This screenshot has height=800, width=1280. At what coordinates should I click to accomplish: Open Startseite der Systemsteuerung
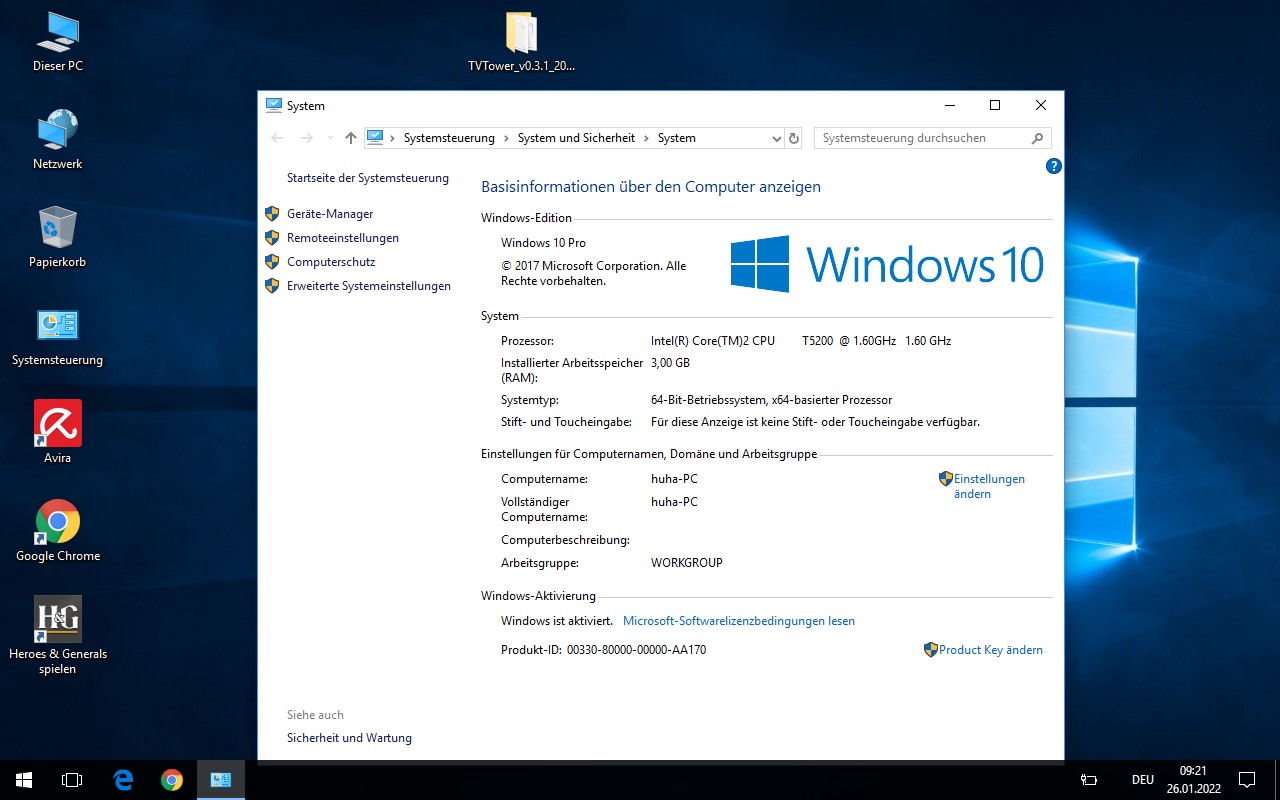click(x=367, y=178)
